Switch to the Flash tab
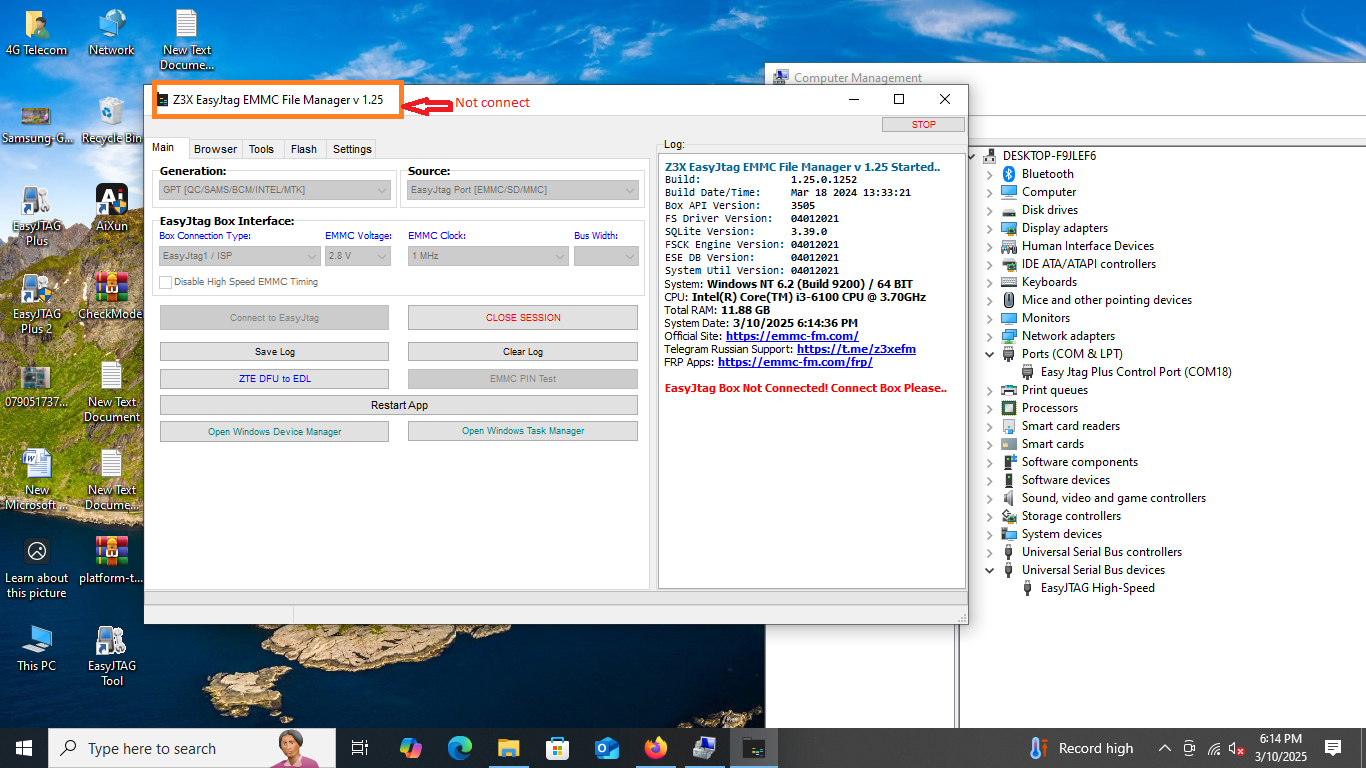1366x768 pixels. (x=304, y=149)
